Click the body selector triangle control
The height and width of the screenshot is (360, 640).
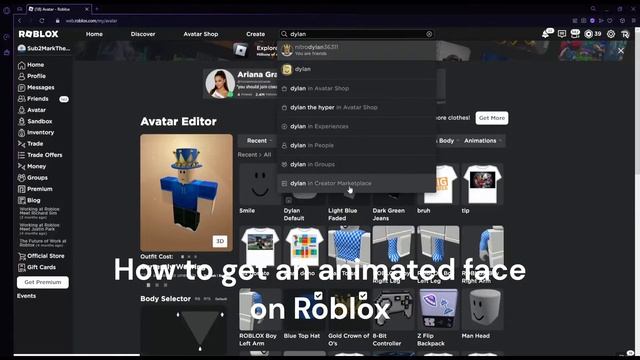(x=200, y=330)
